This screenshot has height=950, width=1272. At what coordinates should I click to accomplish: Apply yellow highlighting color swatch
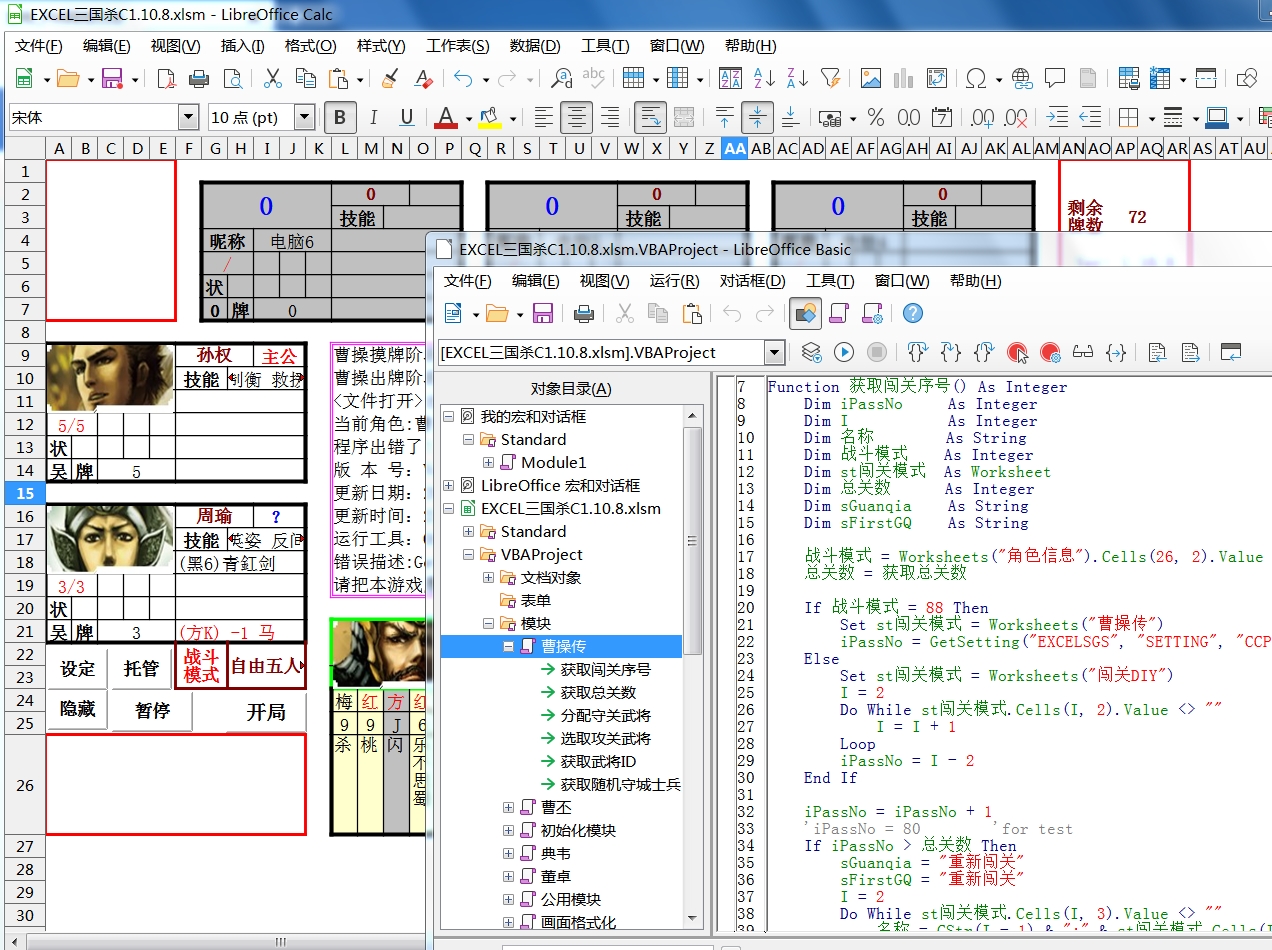coord(490,117)
